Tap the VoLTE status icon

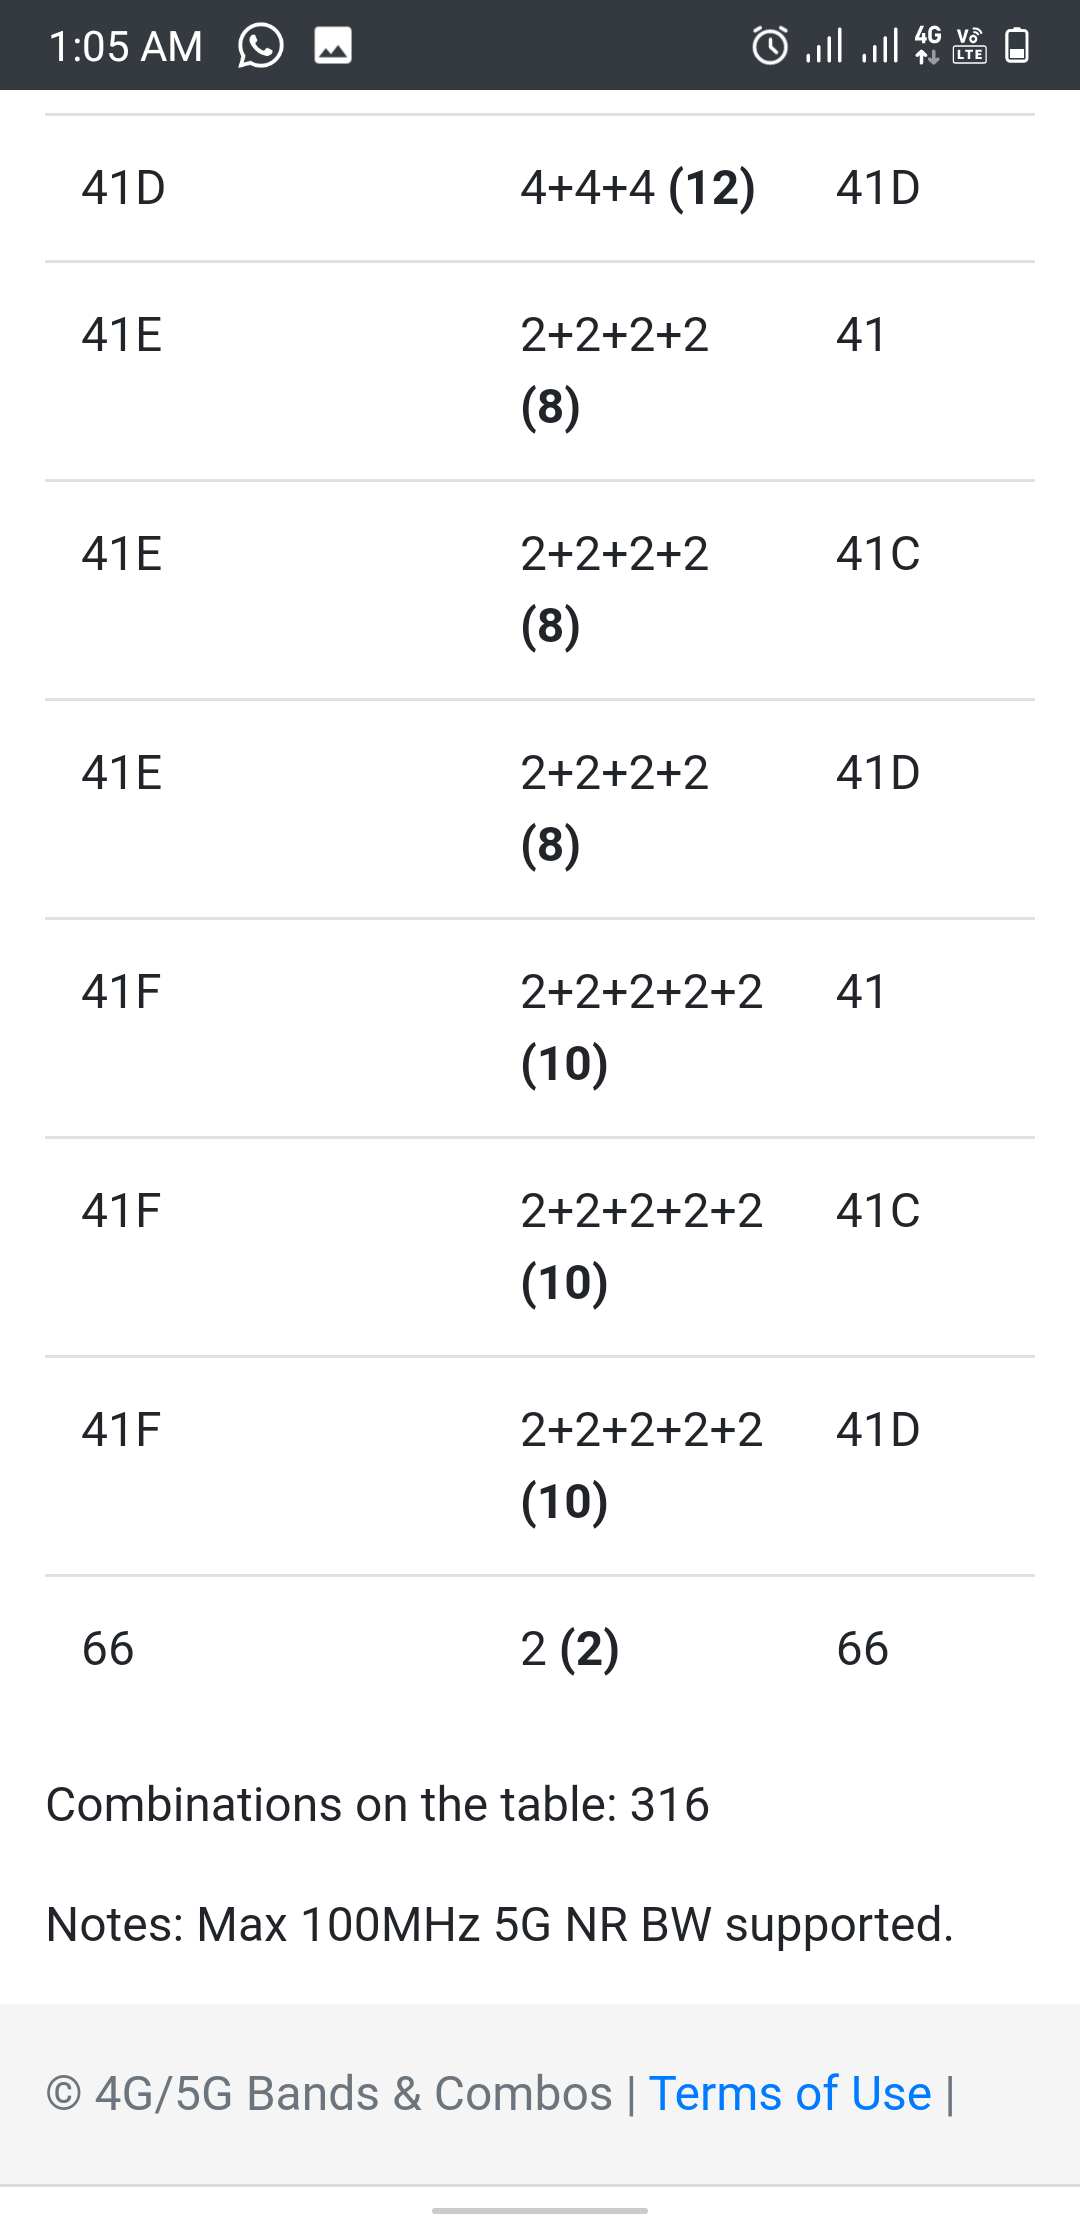coord(970,46)
